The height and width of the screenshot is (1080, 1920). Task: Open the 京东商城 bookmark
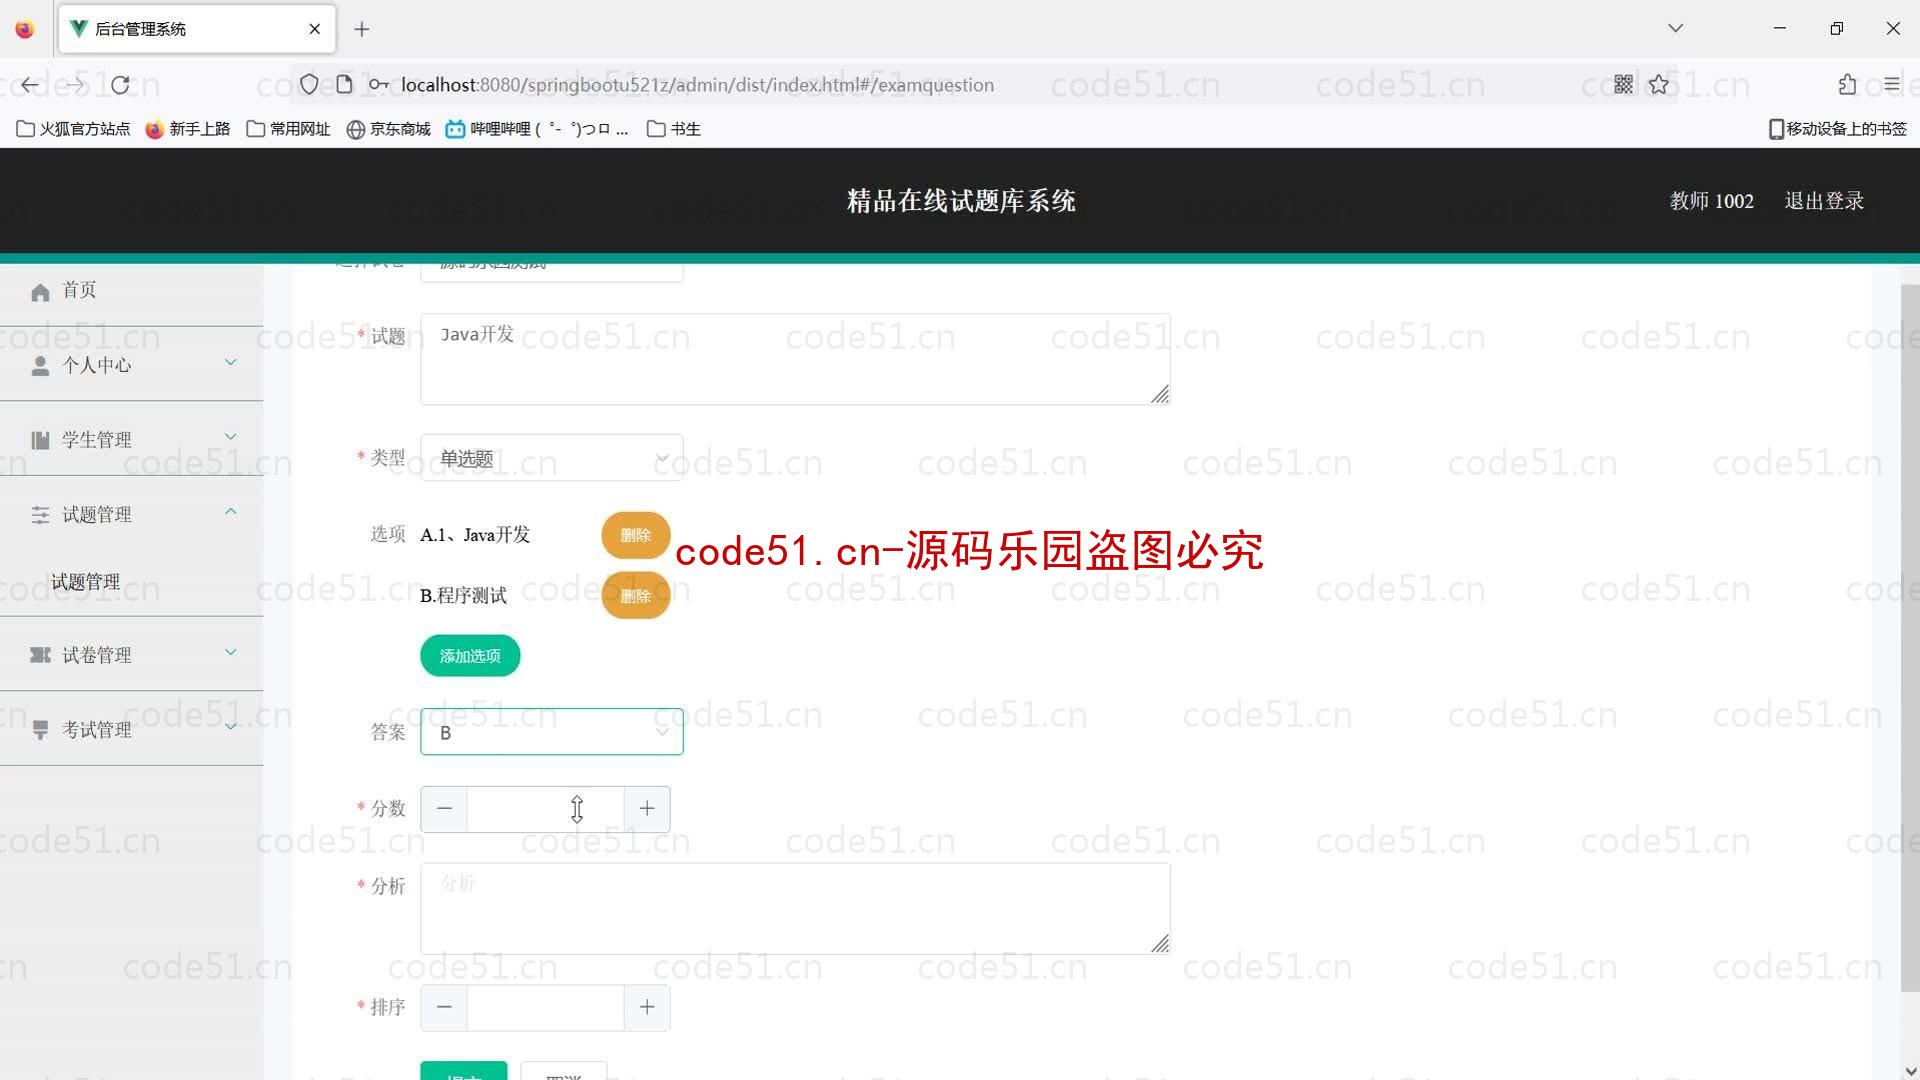(388, 129)
